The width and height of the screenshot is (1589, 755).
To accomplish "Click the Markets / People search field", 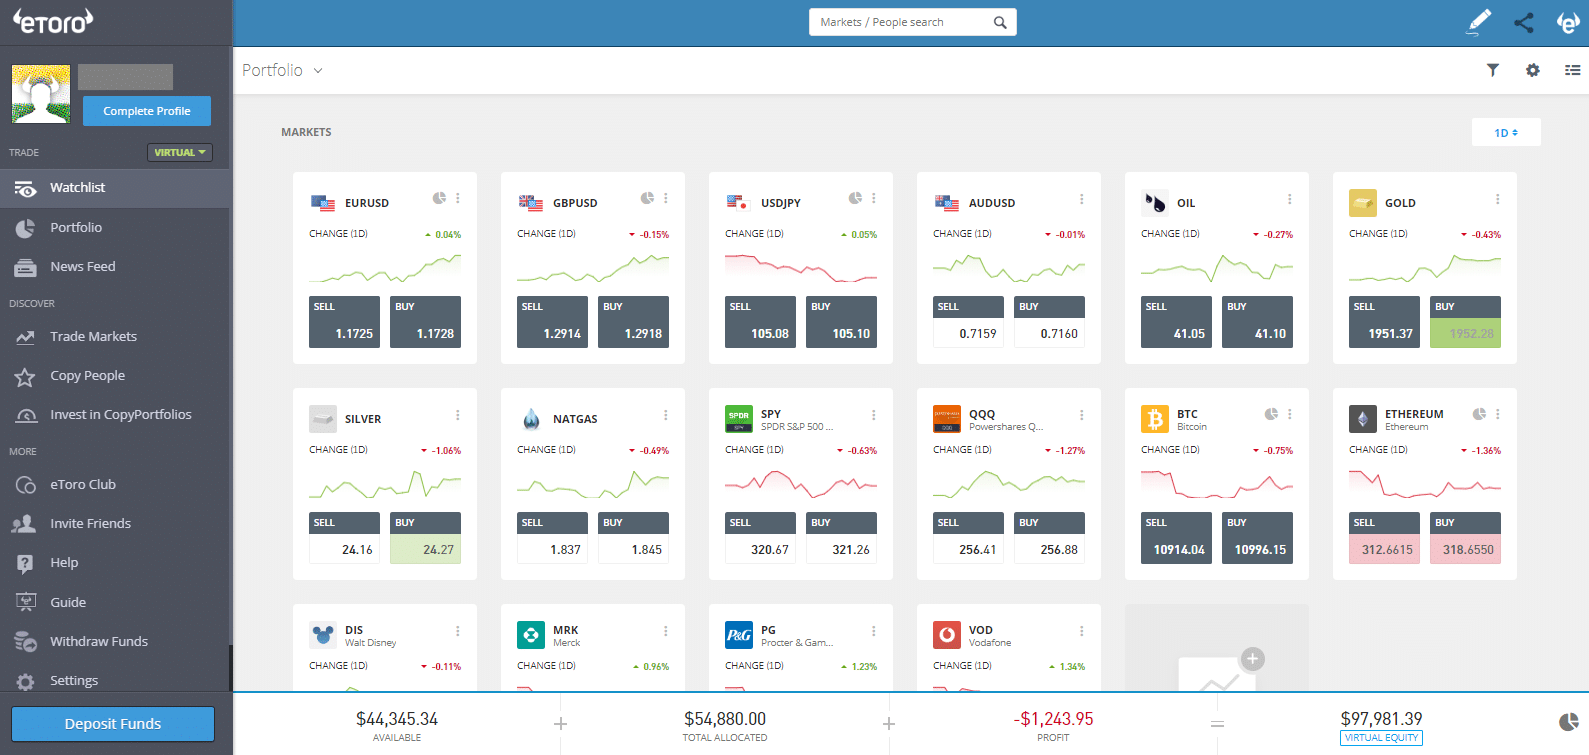I will [913, 22].
